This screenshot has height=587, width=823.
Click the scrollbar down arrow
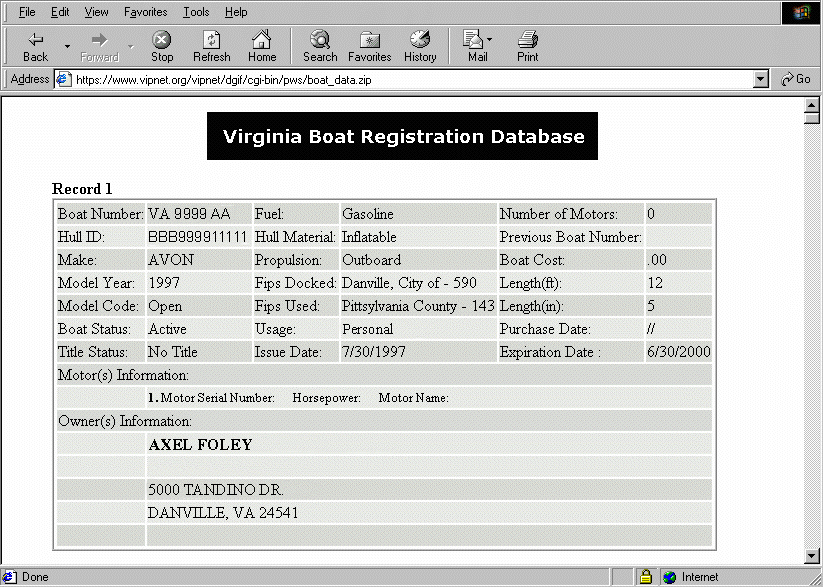(x=812, y=555)
